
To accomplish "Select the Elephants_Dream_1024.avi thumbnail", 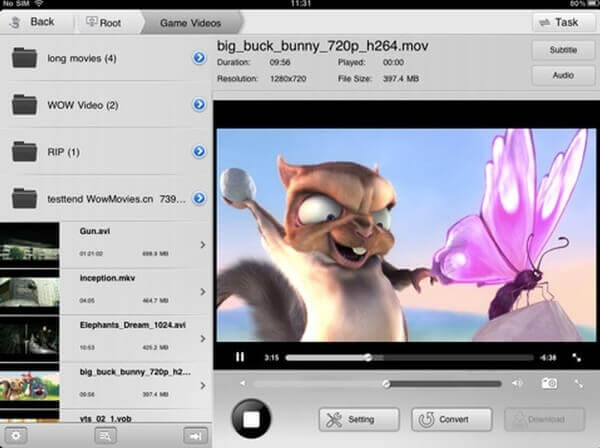I will 29,339.
